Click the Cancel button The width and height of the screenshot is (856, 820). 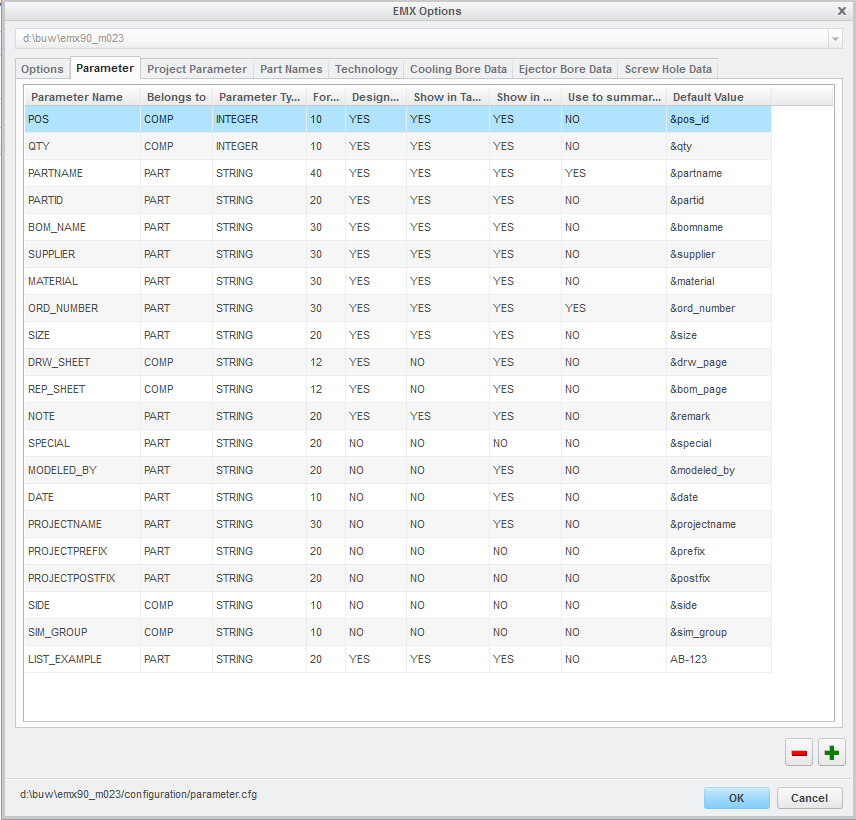(x=809, y=798)
